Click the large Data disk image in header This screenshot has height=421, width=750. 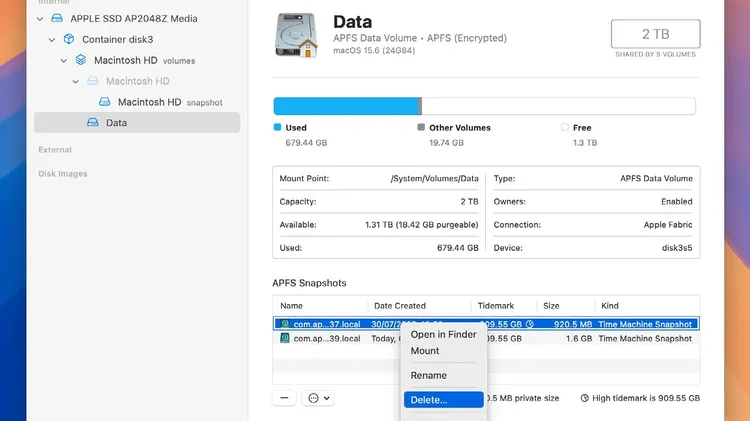coord(296,35)
